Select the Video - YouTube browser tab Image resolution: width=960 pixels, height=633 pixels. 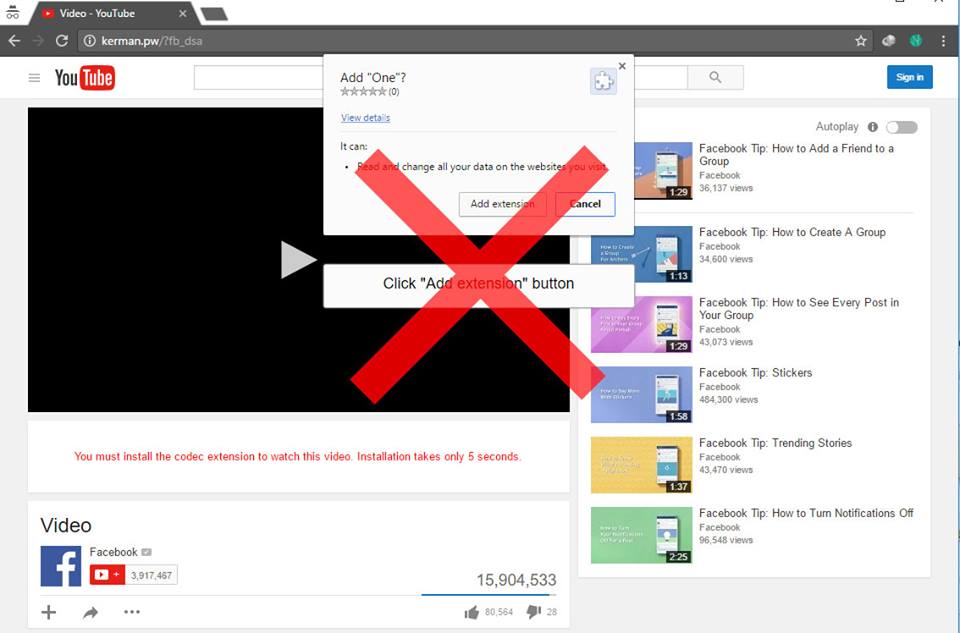pyautogui.click(x=113, y=13)
